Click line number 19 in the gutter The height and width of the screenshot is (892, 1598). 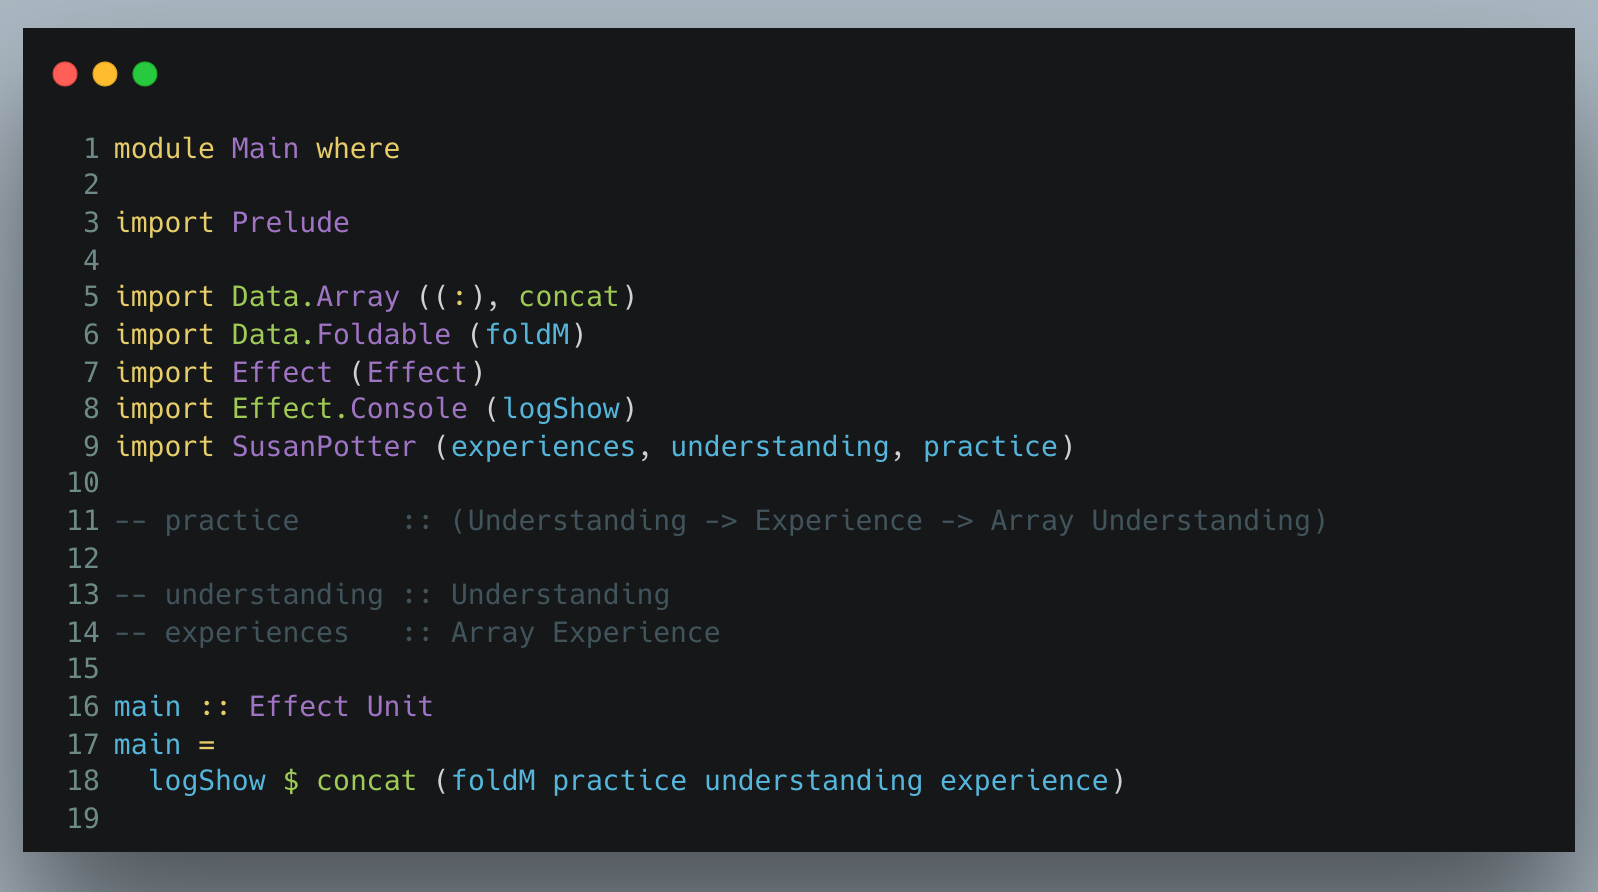click(83, 818)
